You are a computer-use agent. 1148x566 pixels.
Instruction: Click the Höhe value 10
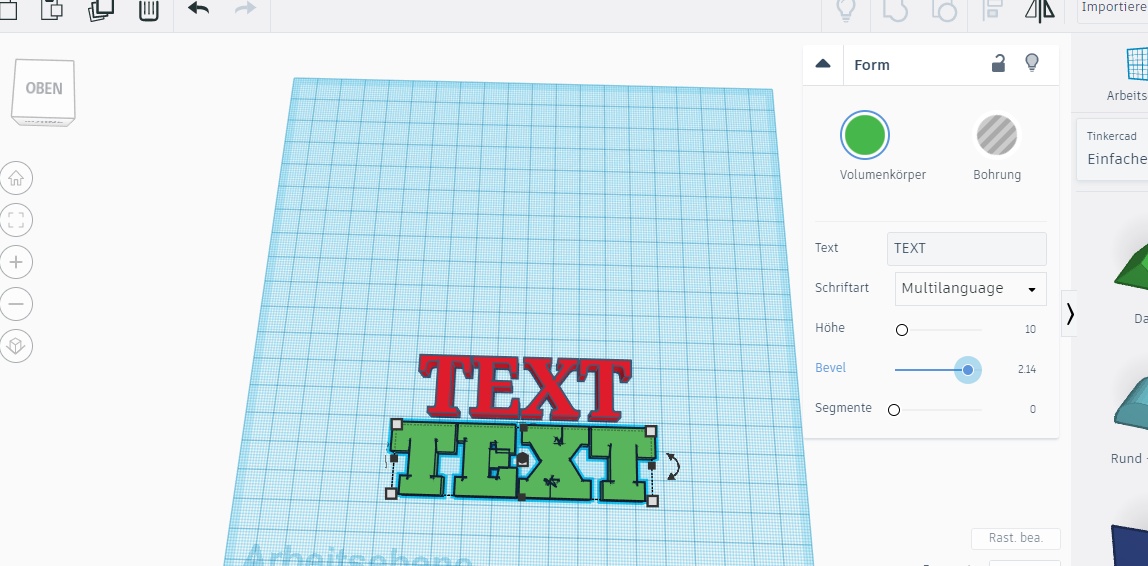click(x=1030, y=329)
